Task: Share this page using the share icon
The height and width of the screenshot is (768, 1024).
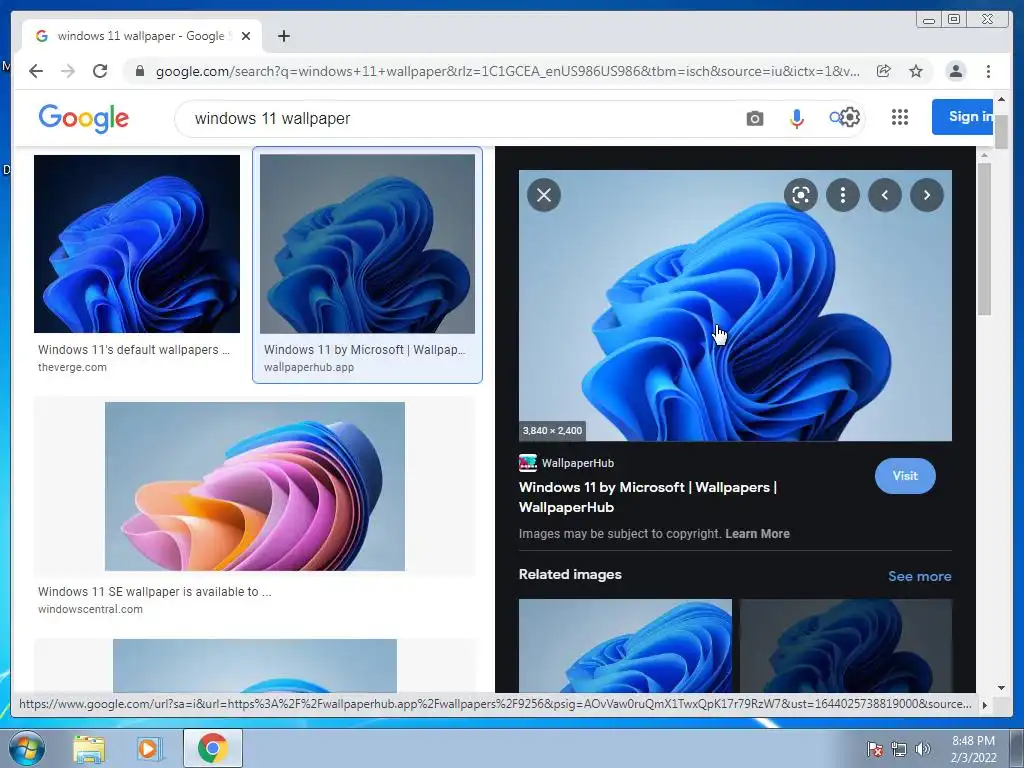Action: [x=883, y=71]
